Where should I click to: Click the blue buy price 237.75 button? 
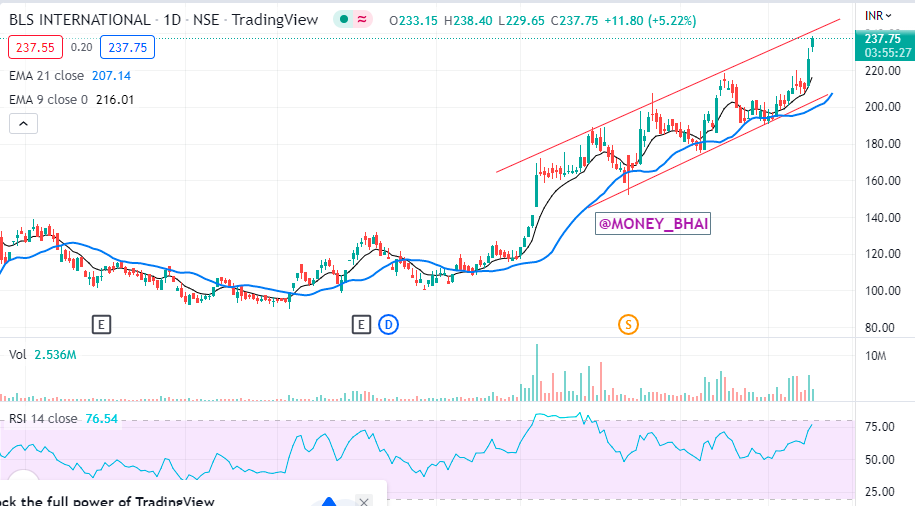pos(127,47)
